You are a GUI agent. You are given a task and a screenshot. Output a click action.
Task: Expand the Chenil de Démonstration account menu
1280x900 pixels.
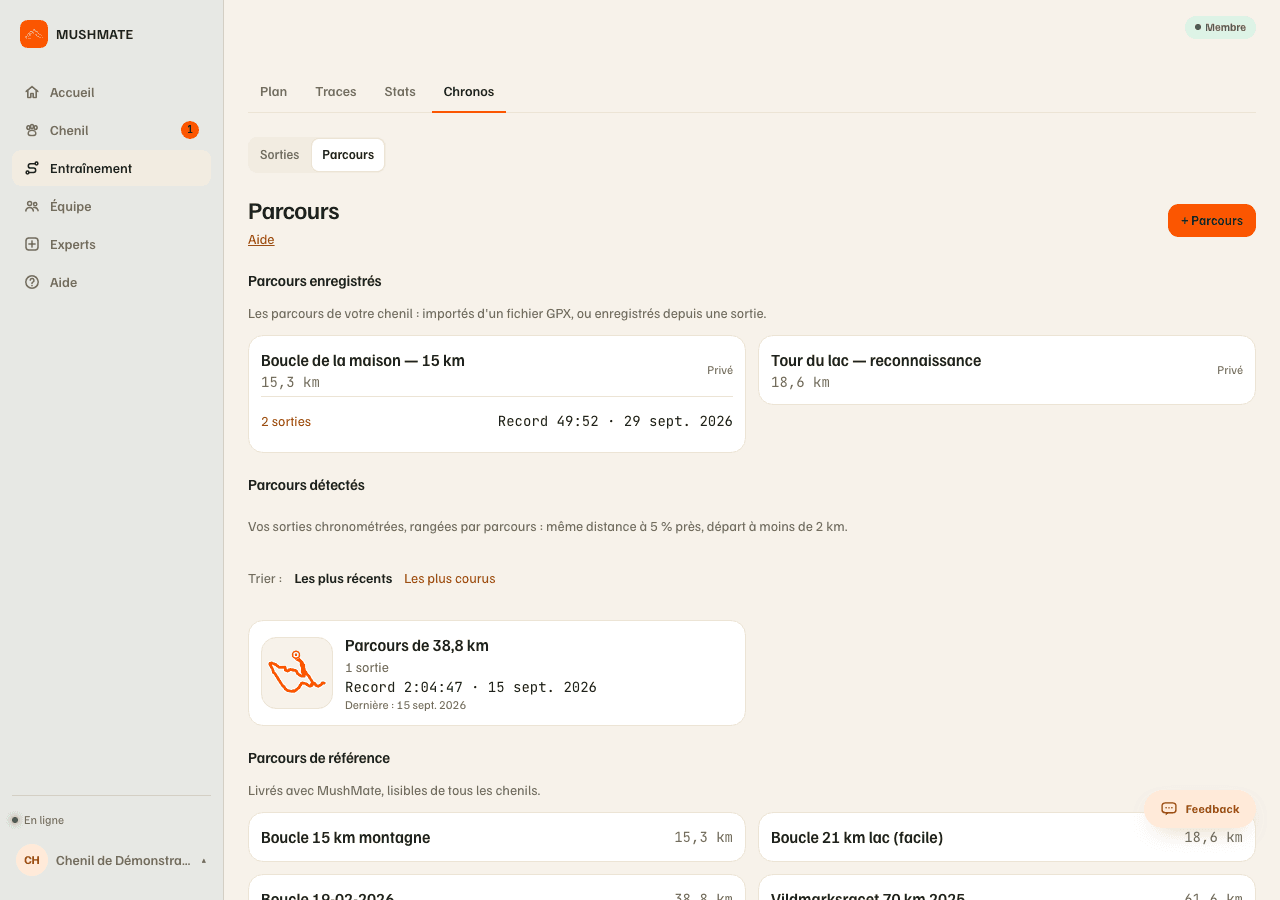tap(111, 860)
